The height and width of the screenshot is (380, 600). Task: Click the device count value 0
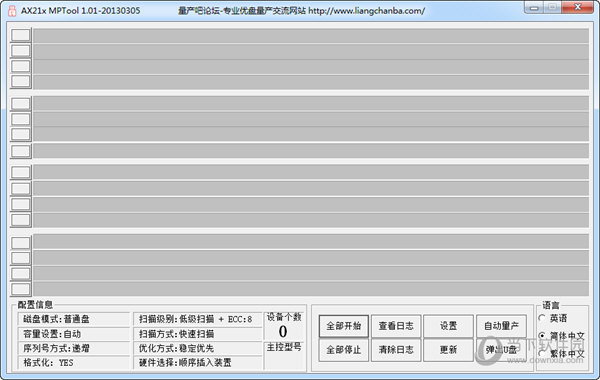(283, 331)
